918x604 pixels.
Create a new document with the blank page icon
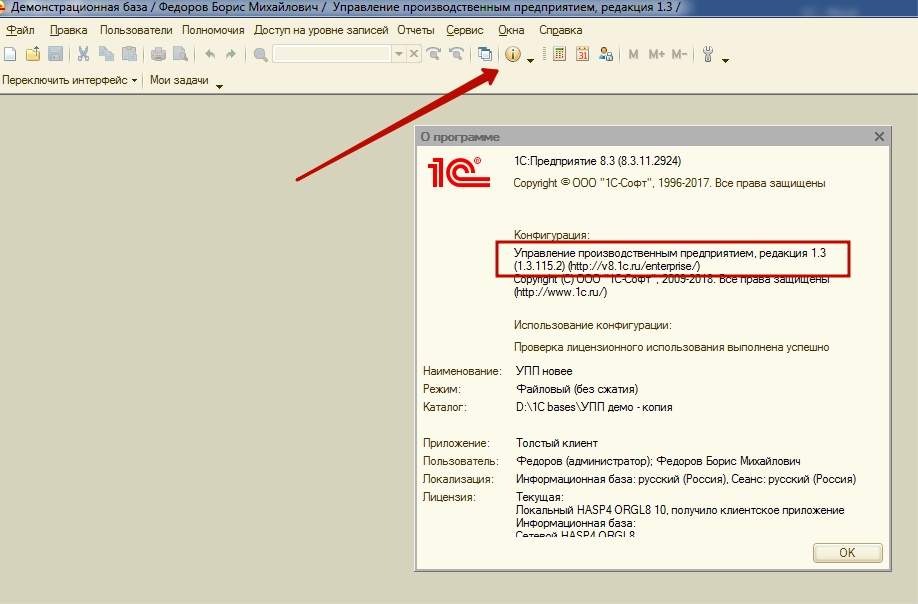point(10,54)
